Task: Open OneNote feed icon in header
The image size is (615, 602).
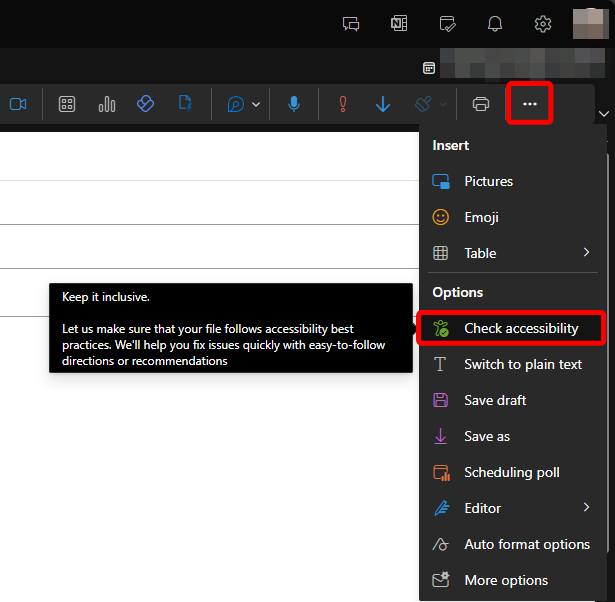Action: click(x=399, y=23)
